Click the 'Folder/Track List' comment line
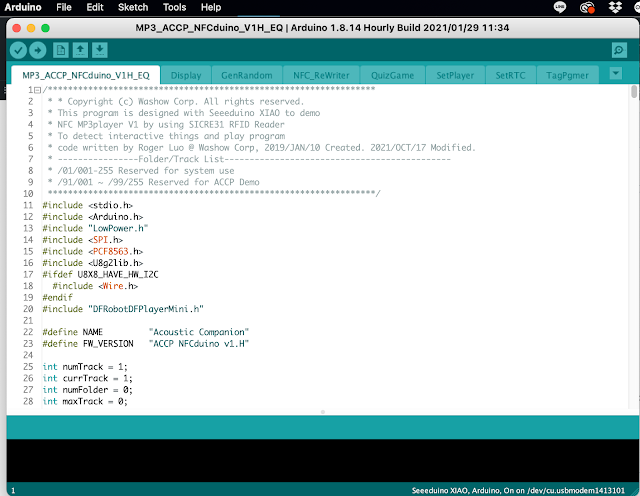 [249, 159]
